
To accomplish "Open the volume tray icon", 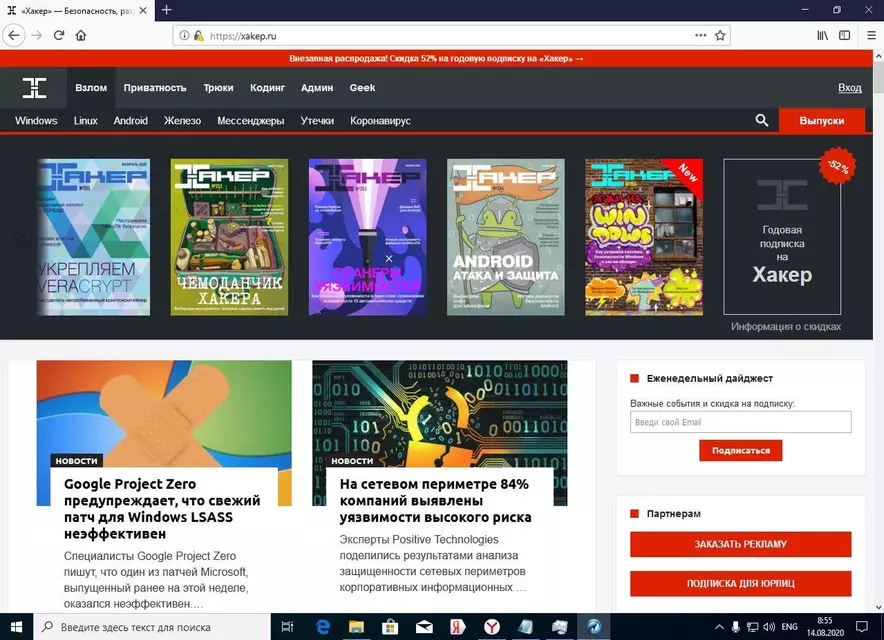I will (769, 627).
